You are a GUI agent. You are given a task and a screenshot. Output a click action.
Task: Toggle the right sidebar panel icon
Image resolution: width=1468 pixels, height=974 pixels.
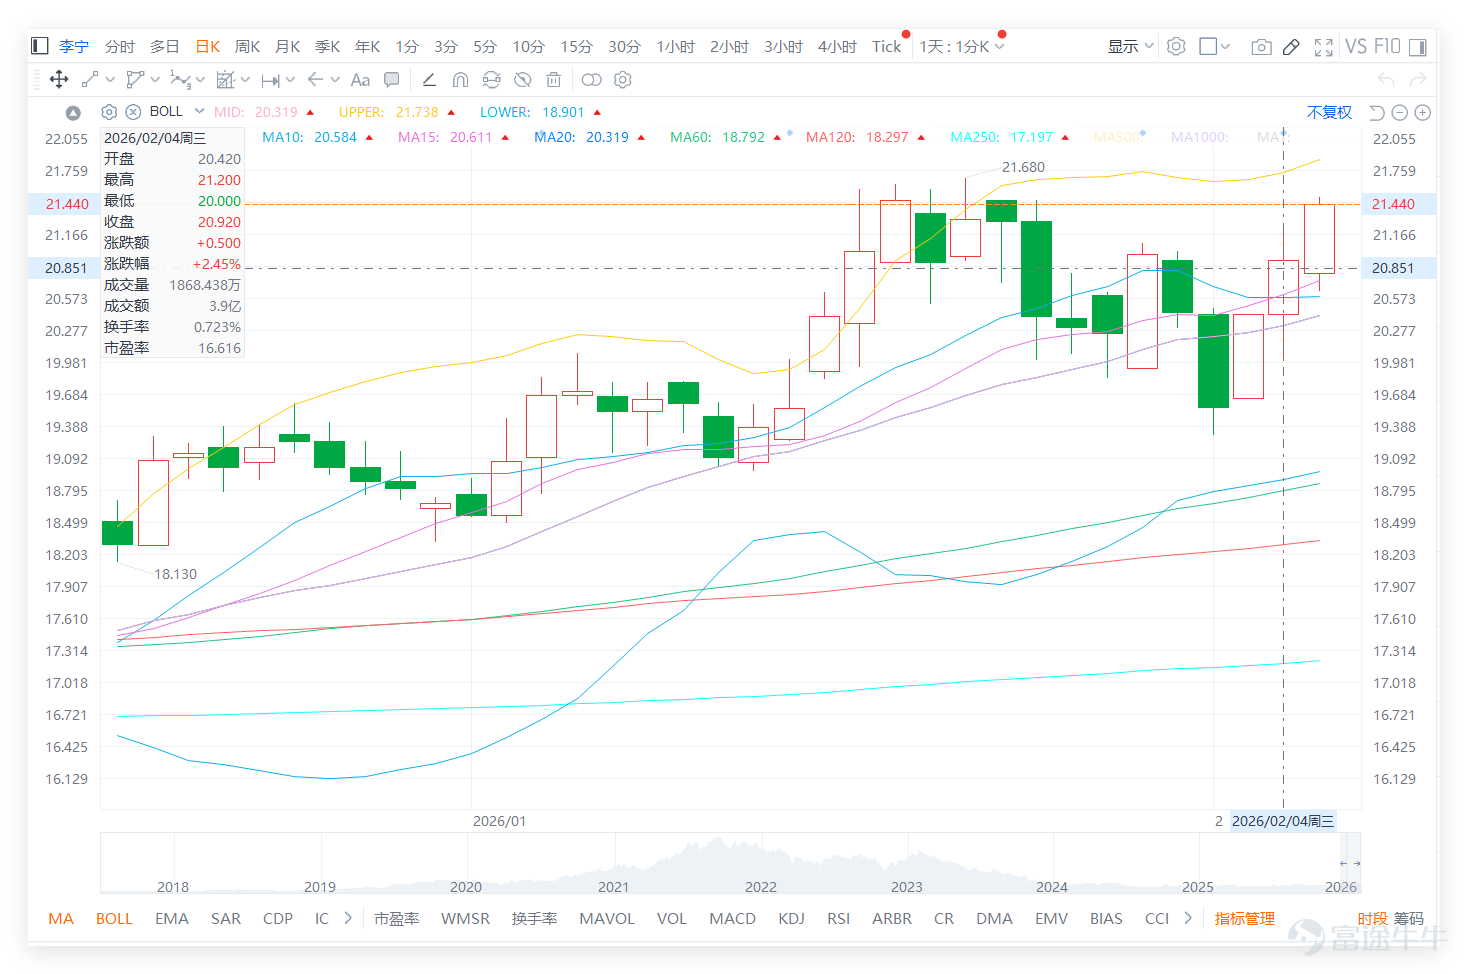pos(1417,47)
